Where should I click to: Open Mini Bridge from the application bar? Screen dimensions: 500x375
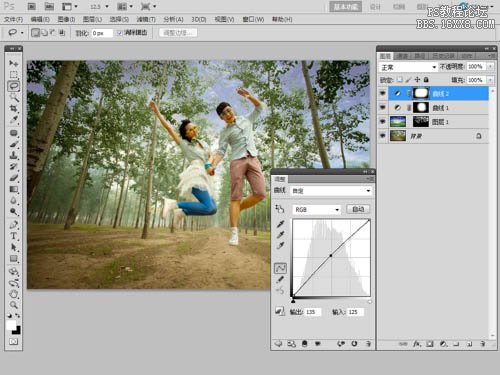click(49, 6)
